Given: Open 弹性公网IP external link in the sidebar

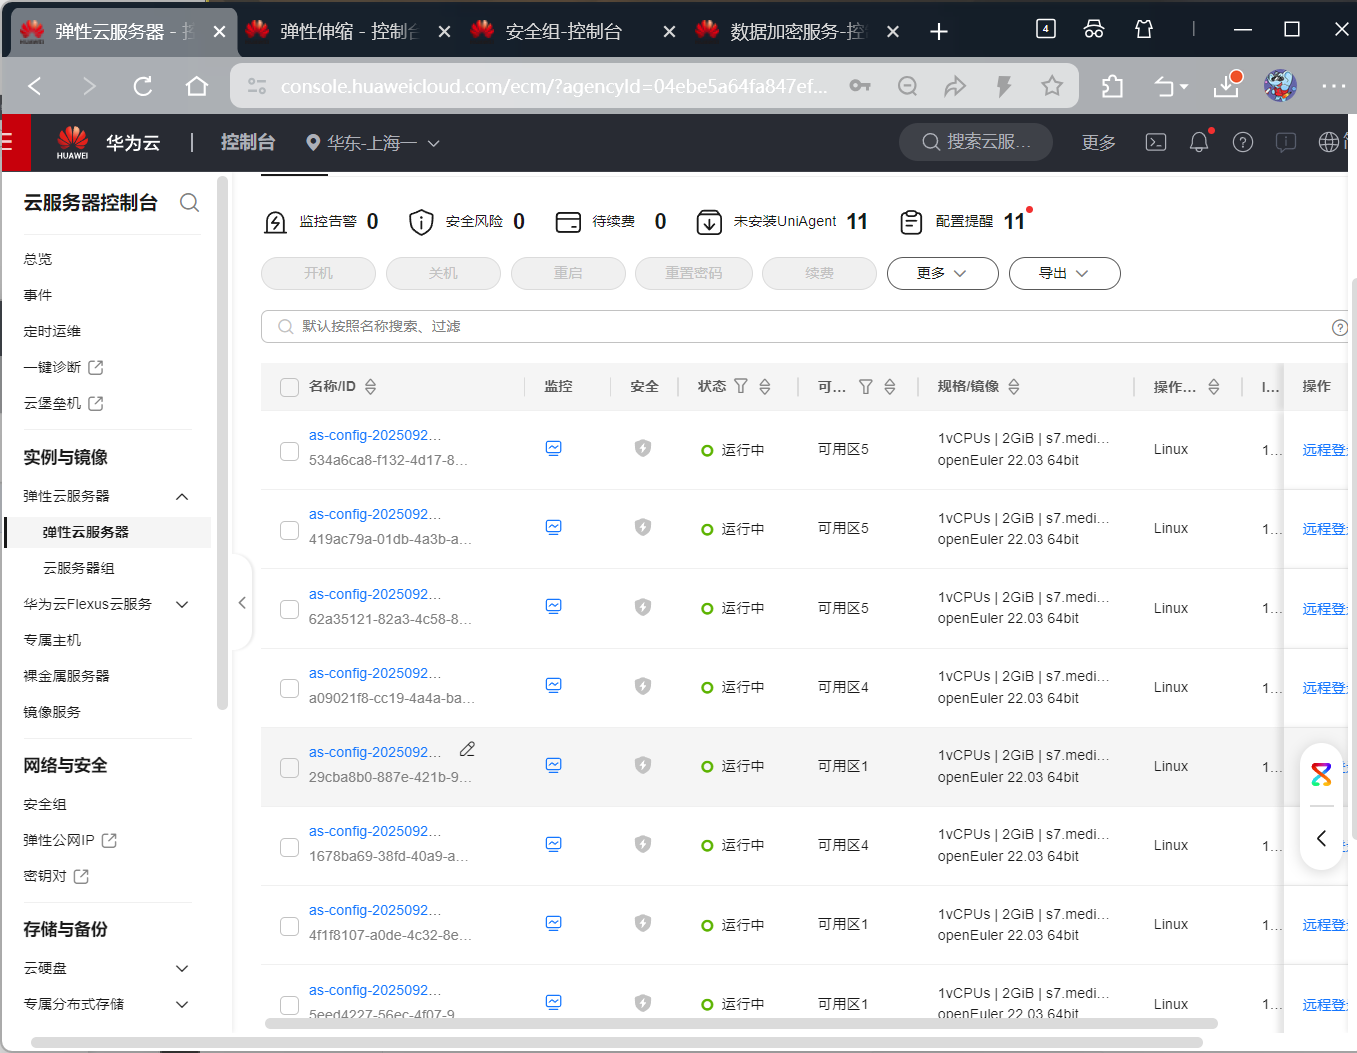Looking at the screenshot, I should (70, 840).
